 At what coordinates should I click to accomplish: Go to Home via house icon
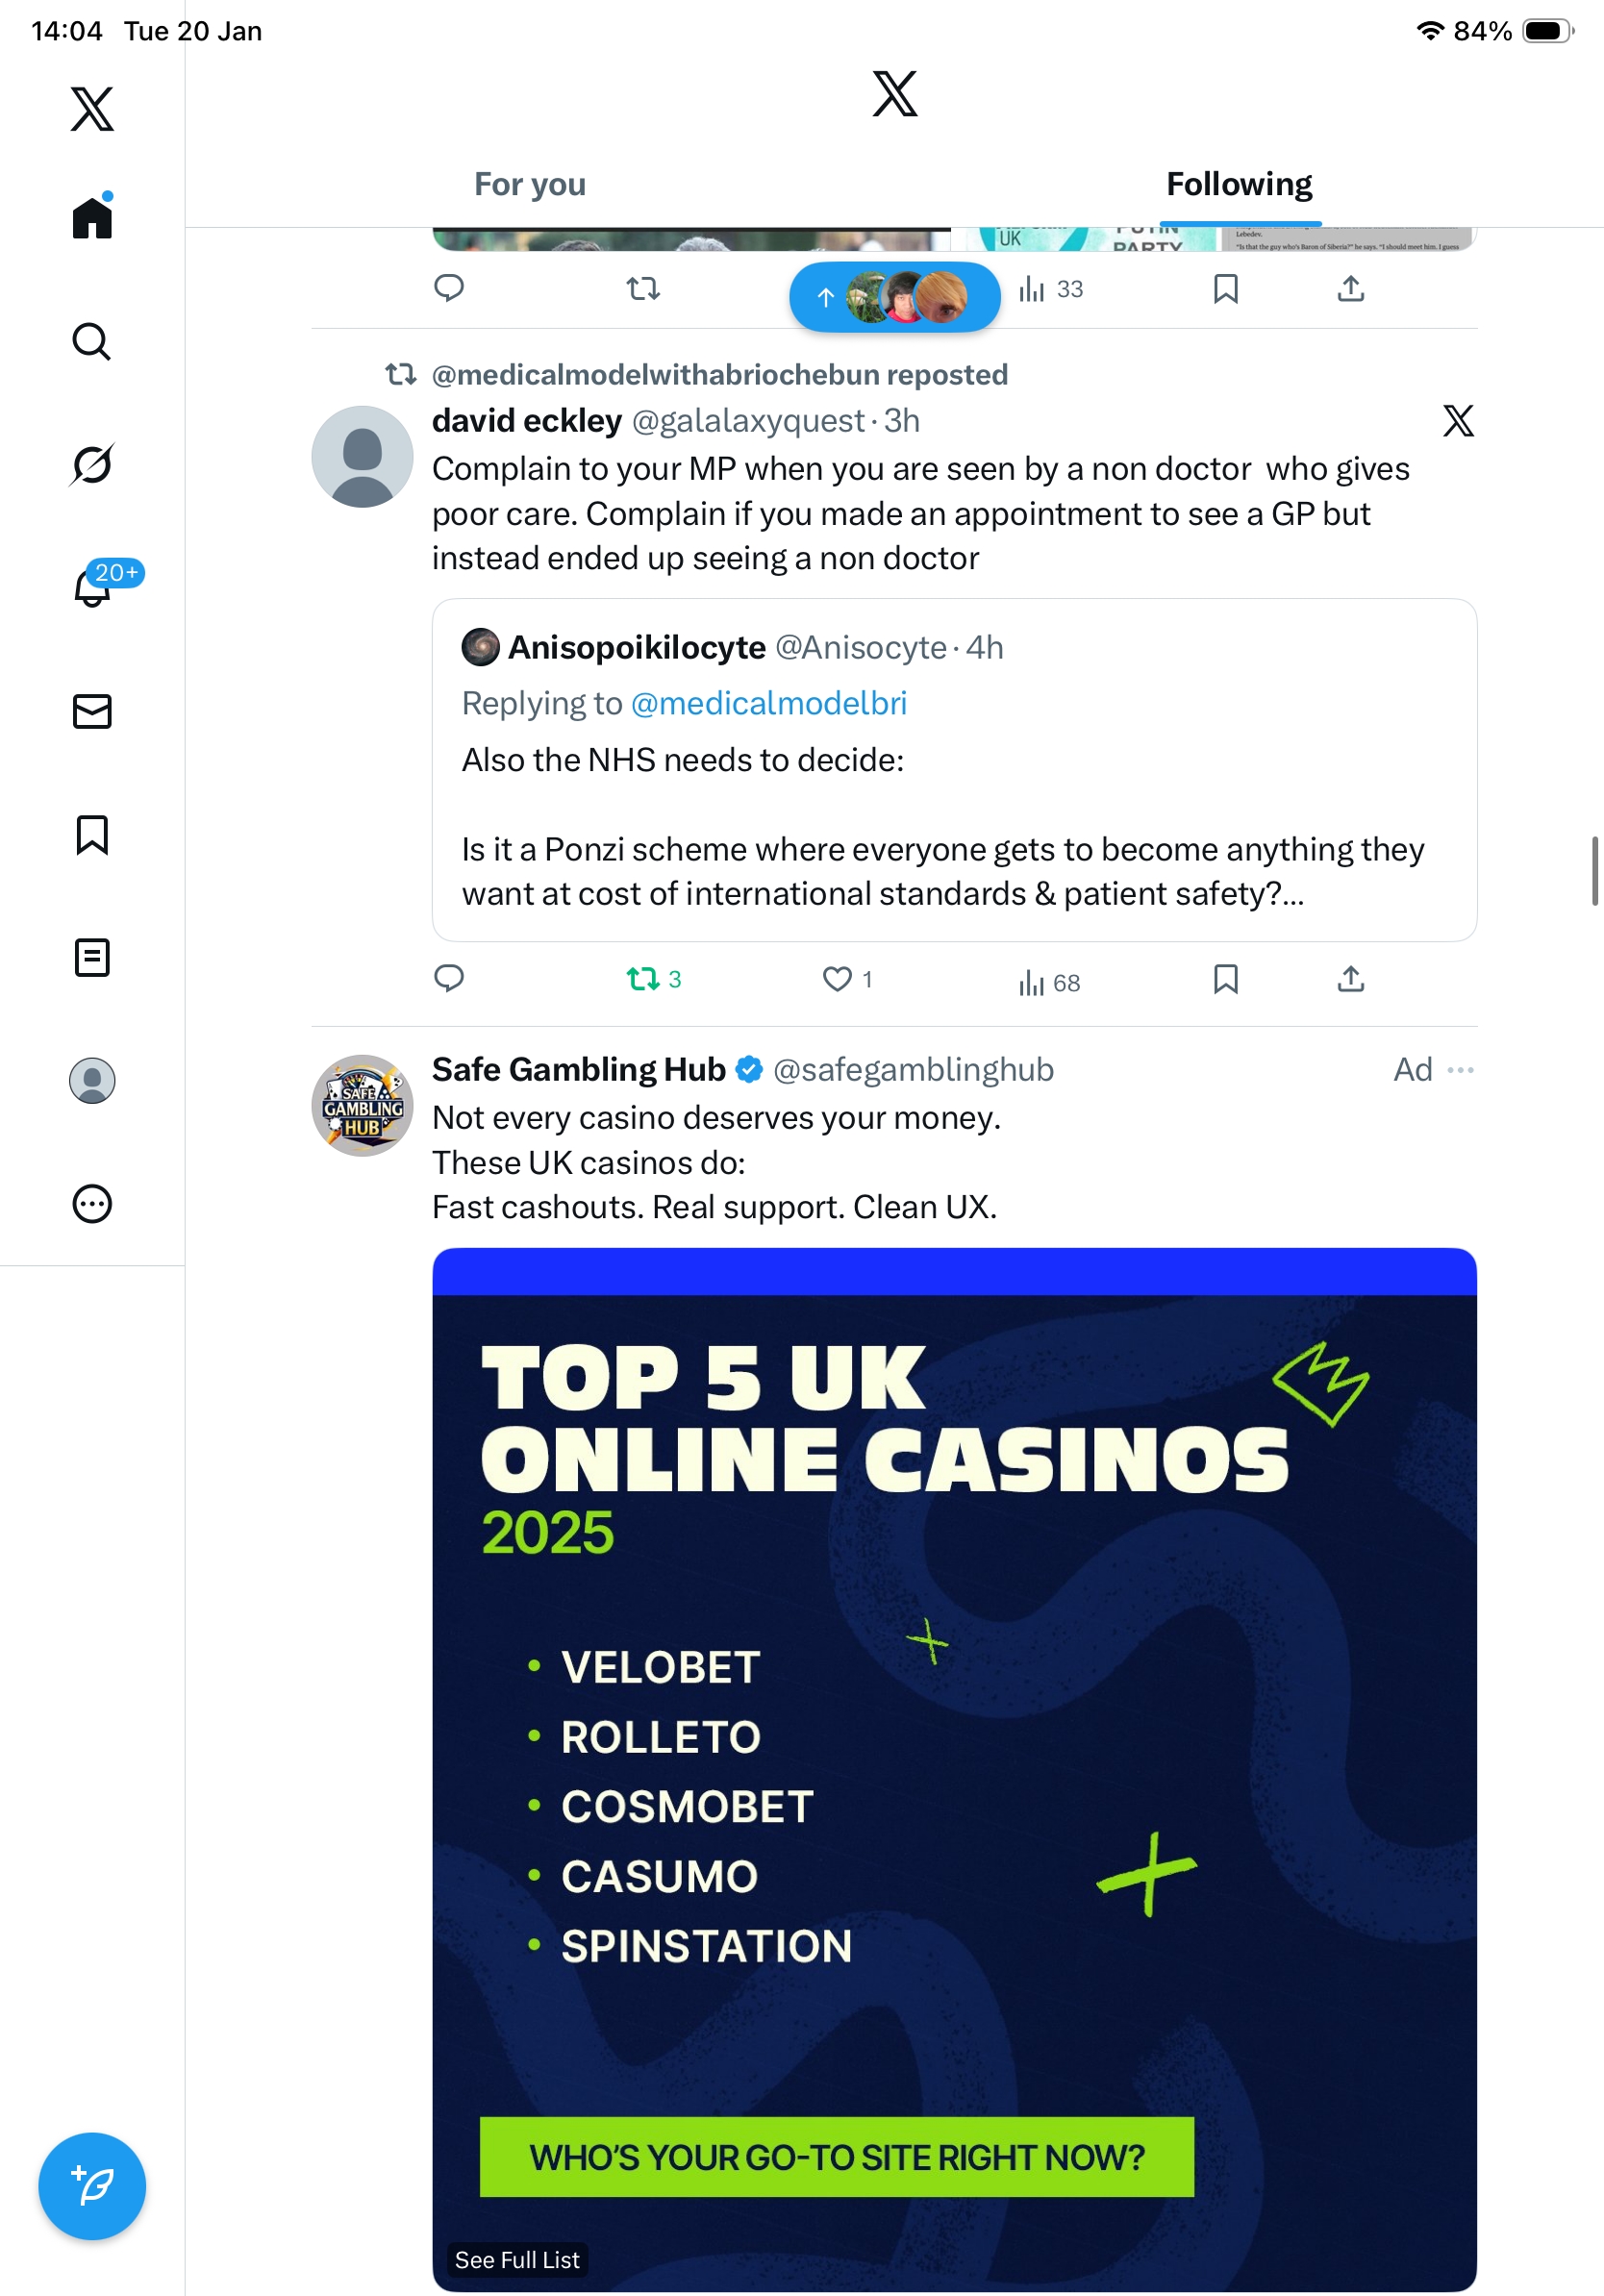click(92, 218)
